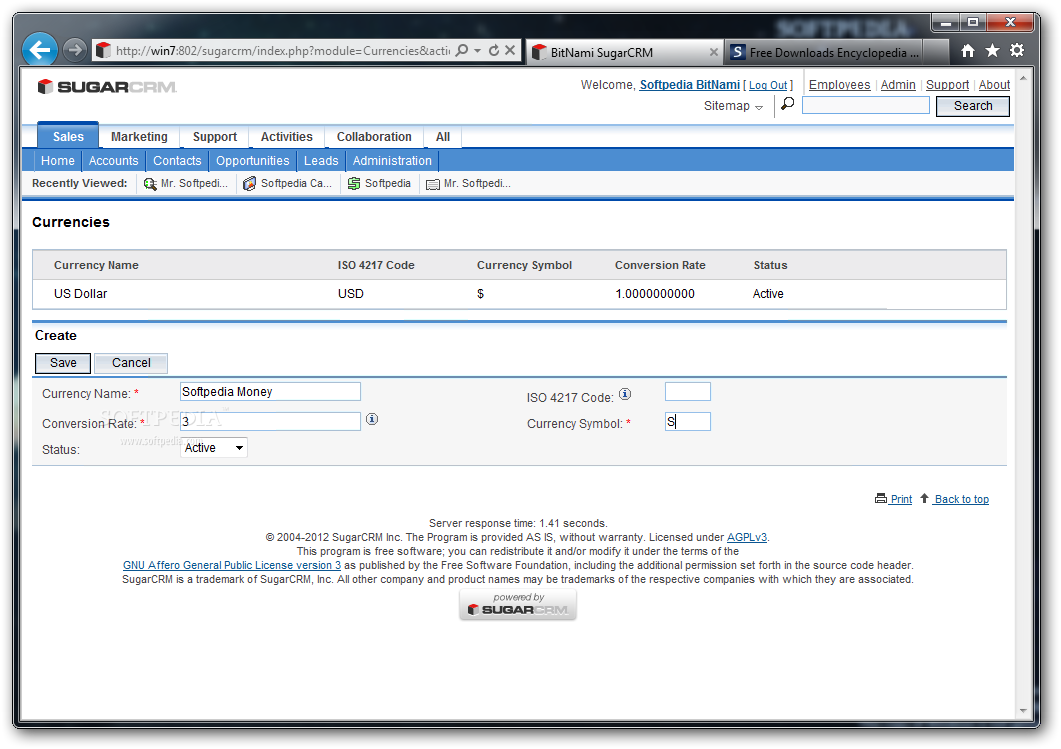Click in the Currency Symbol field
This screenshot has height=749, width=1061.
point(687,422)
